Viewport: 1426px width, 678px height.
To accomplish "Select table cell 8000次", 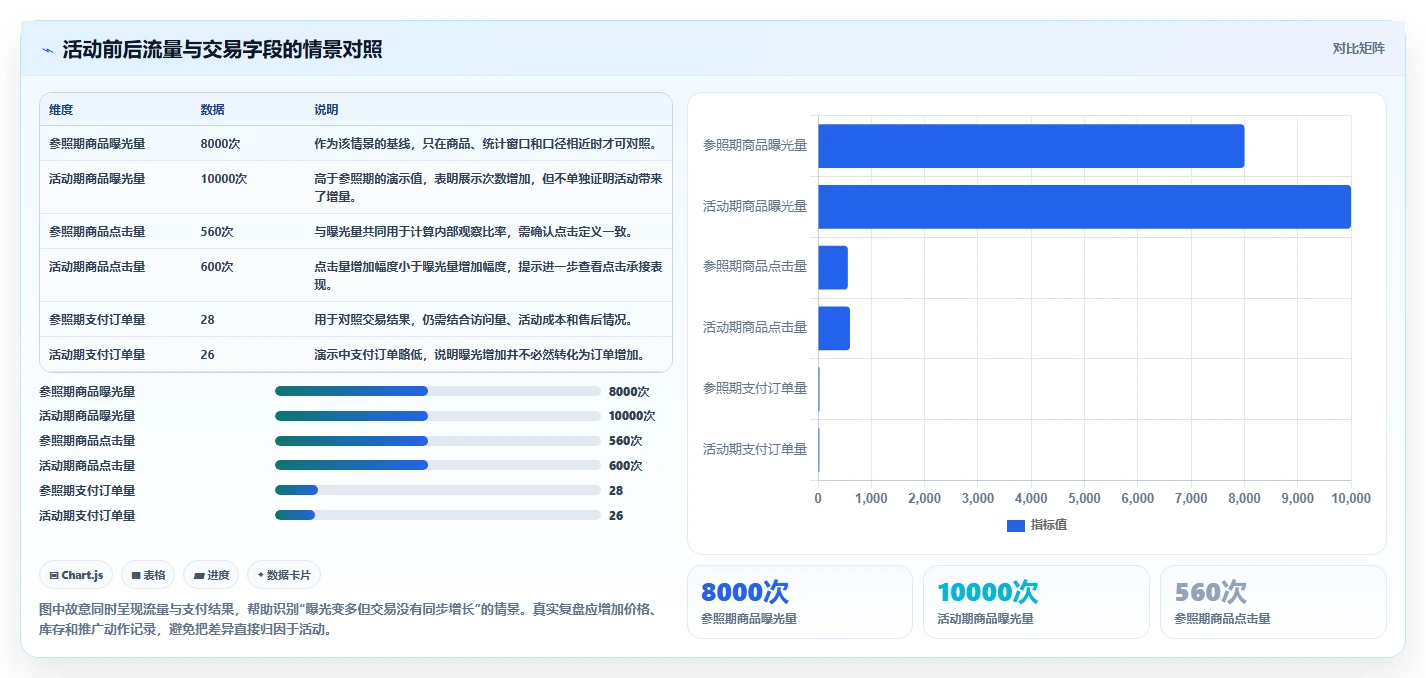I will 220,144.
